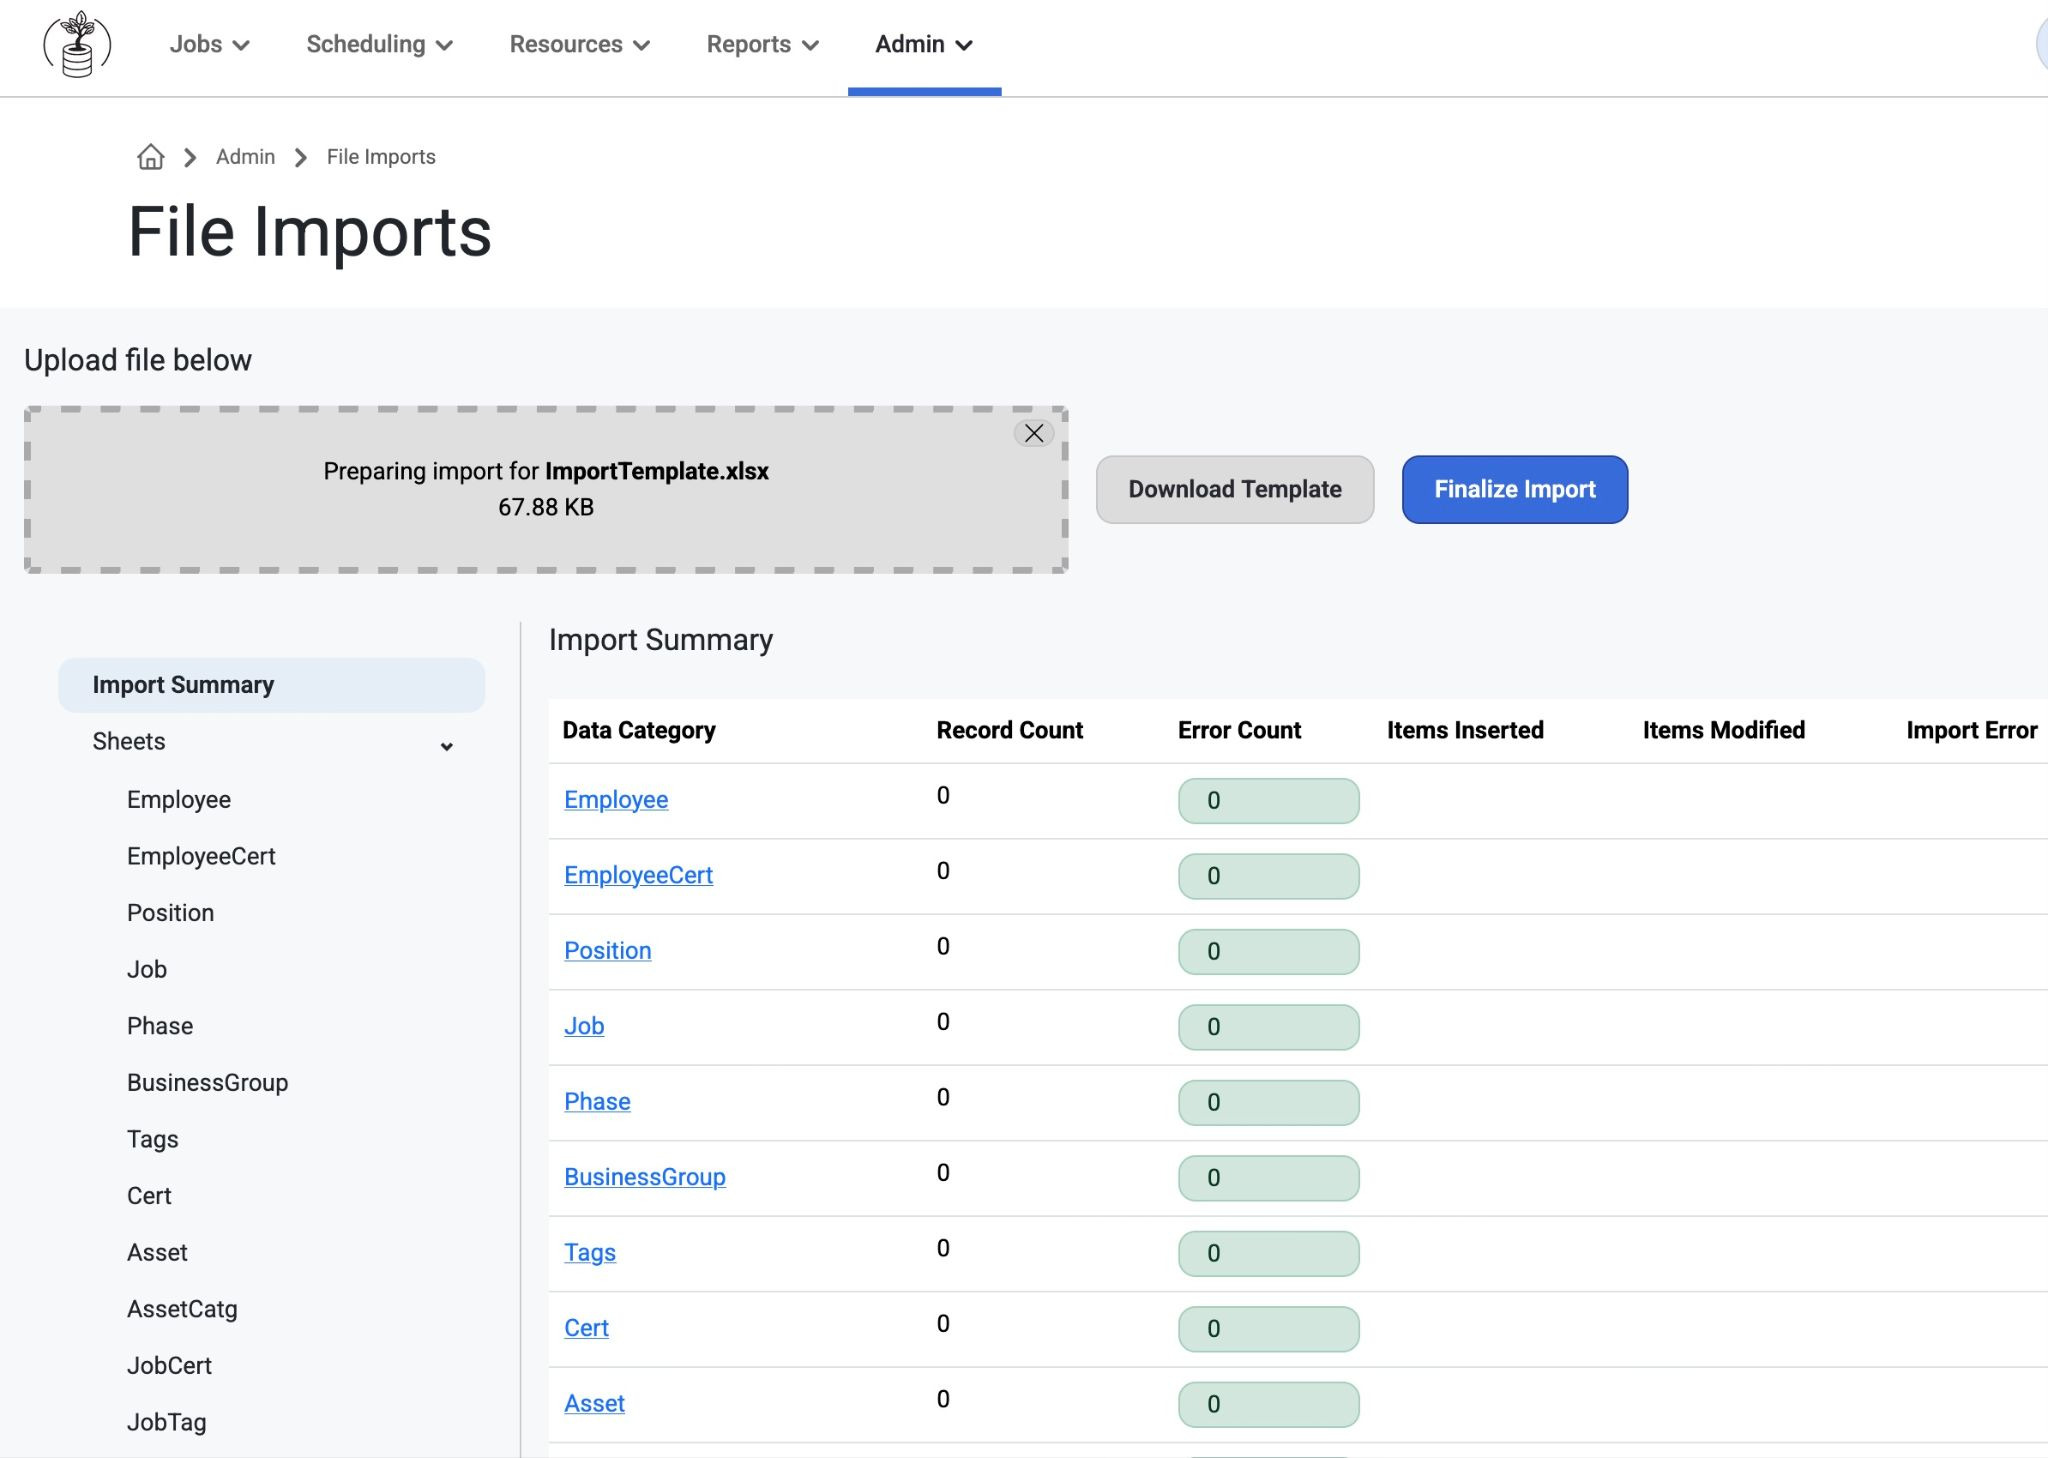Open the Reports menu

pos(763,44)
